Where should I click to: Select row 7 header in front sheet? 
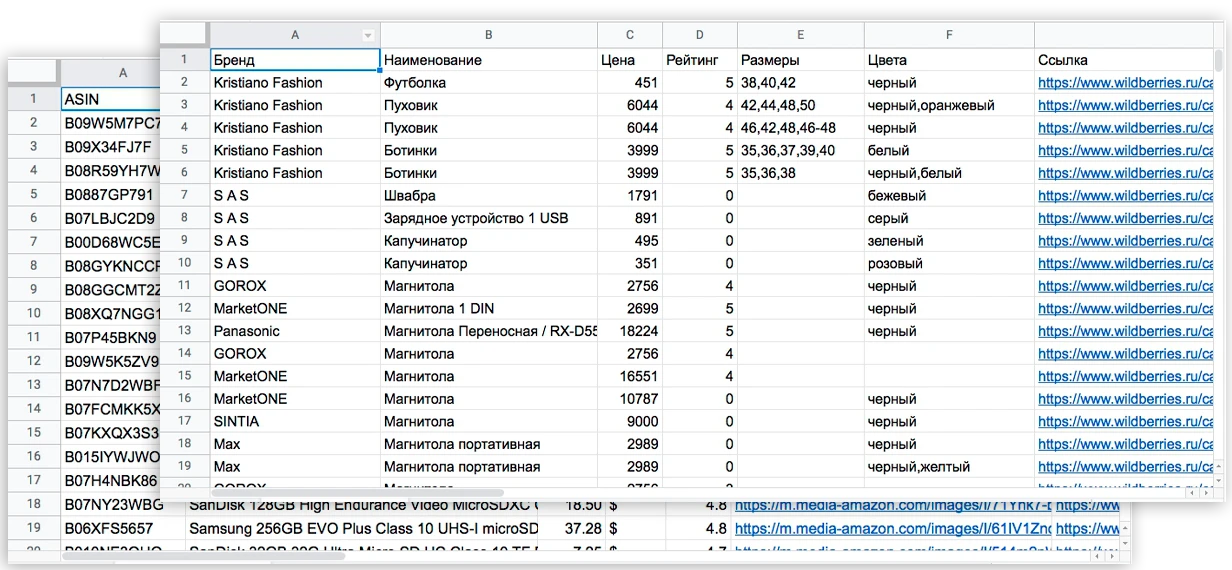[184, 195]
